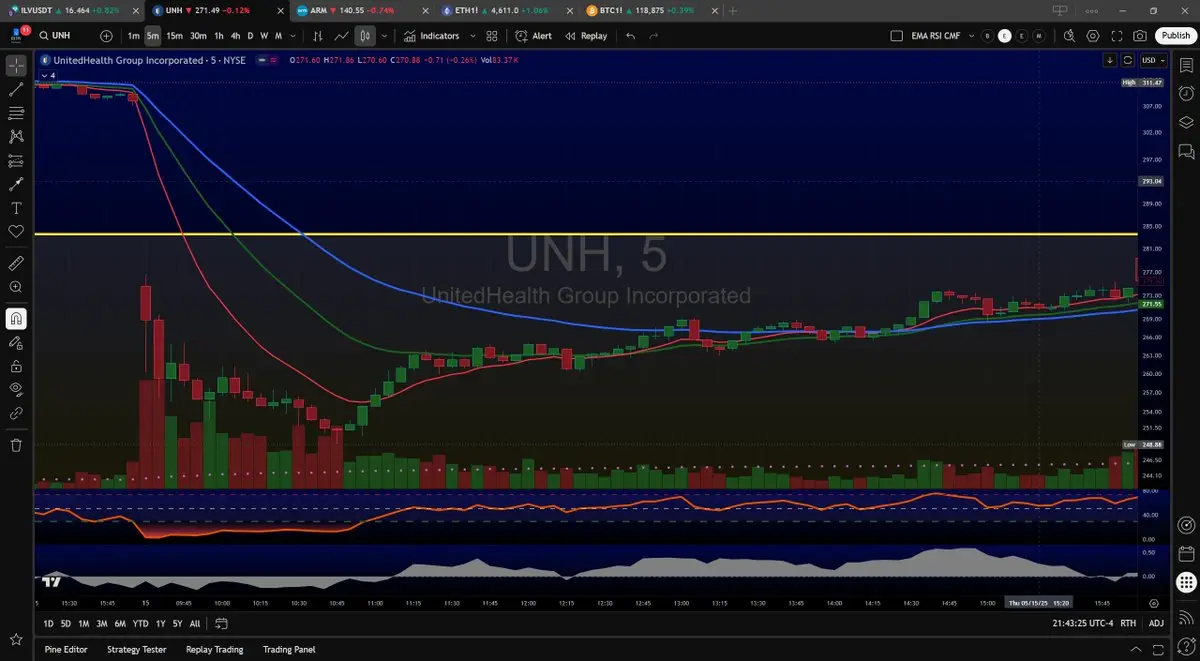Screen dimensions: 1200x661
Task: Open the USD currency dropdown
Action: [x=1155, y=60]
